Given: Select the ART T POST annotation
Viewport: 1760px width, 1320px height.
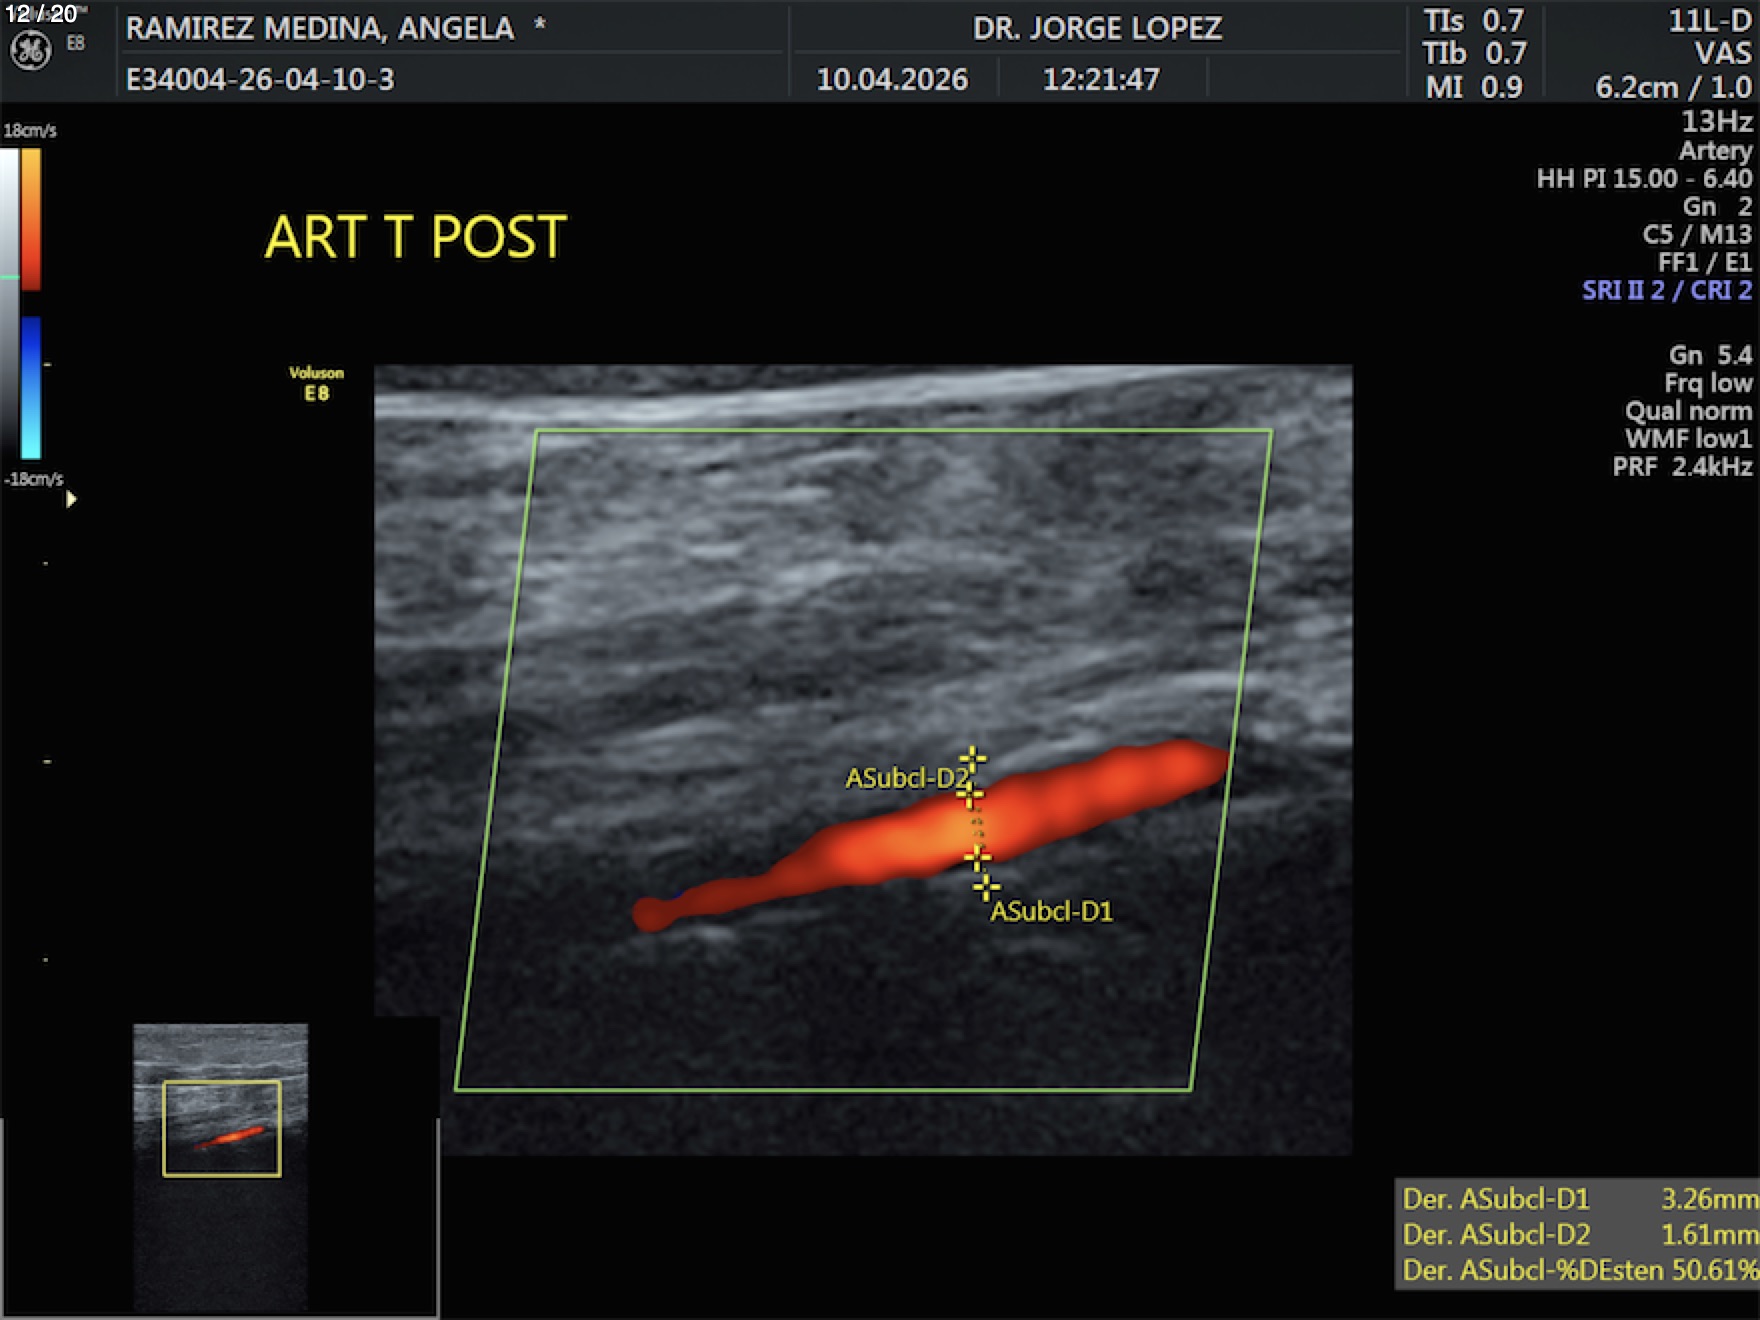Looking at the screenshot, I should (415, 238).
